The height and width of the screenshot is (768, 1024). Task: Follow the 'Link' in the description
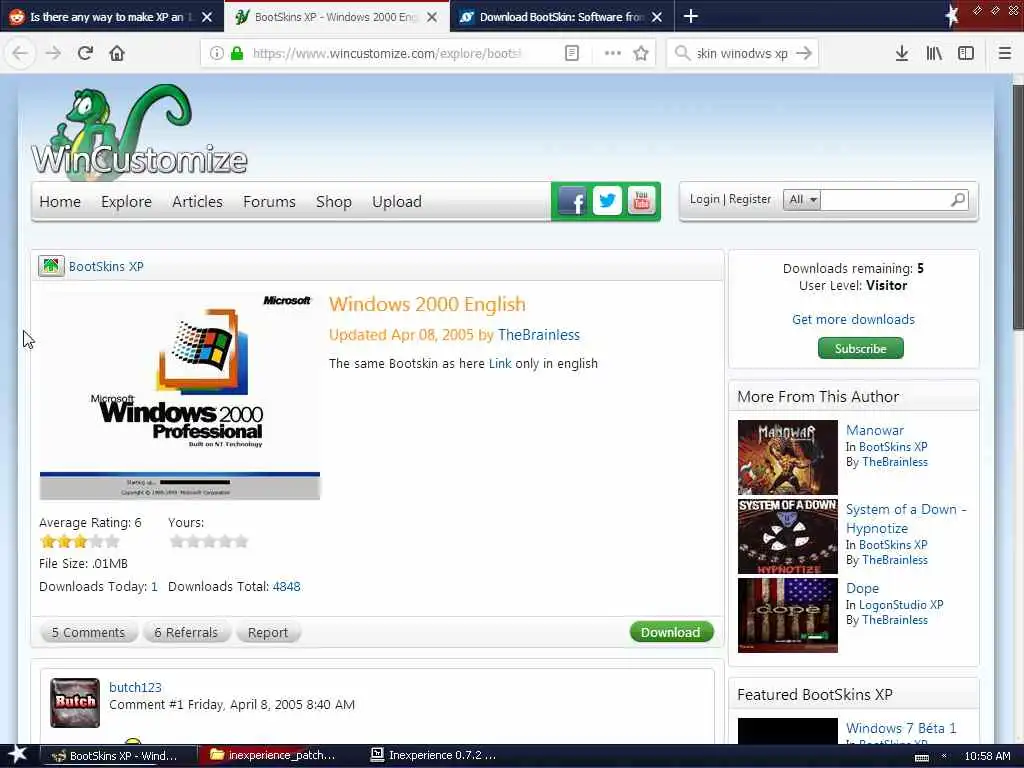pos(500,363)
